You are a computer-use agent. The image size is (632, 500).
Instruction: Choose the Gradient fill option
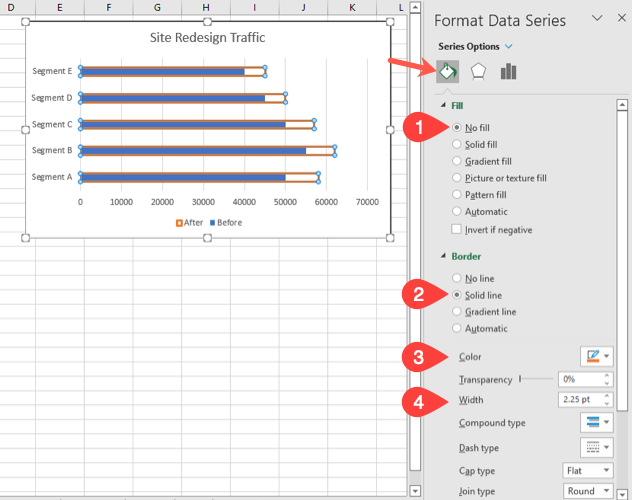(x=458, y=161)
